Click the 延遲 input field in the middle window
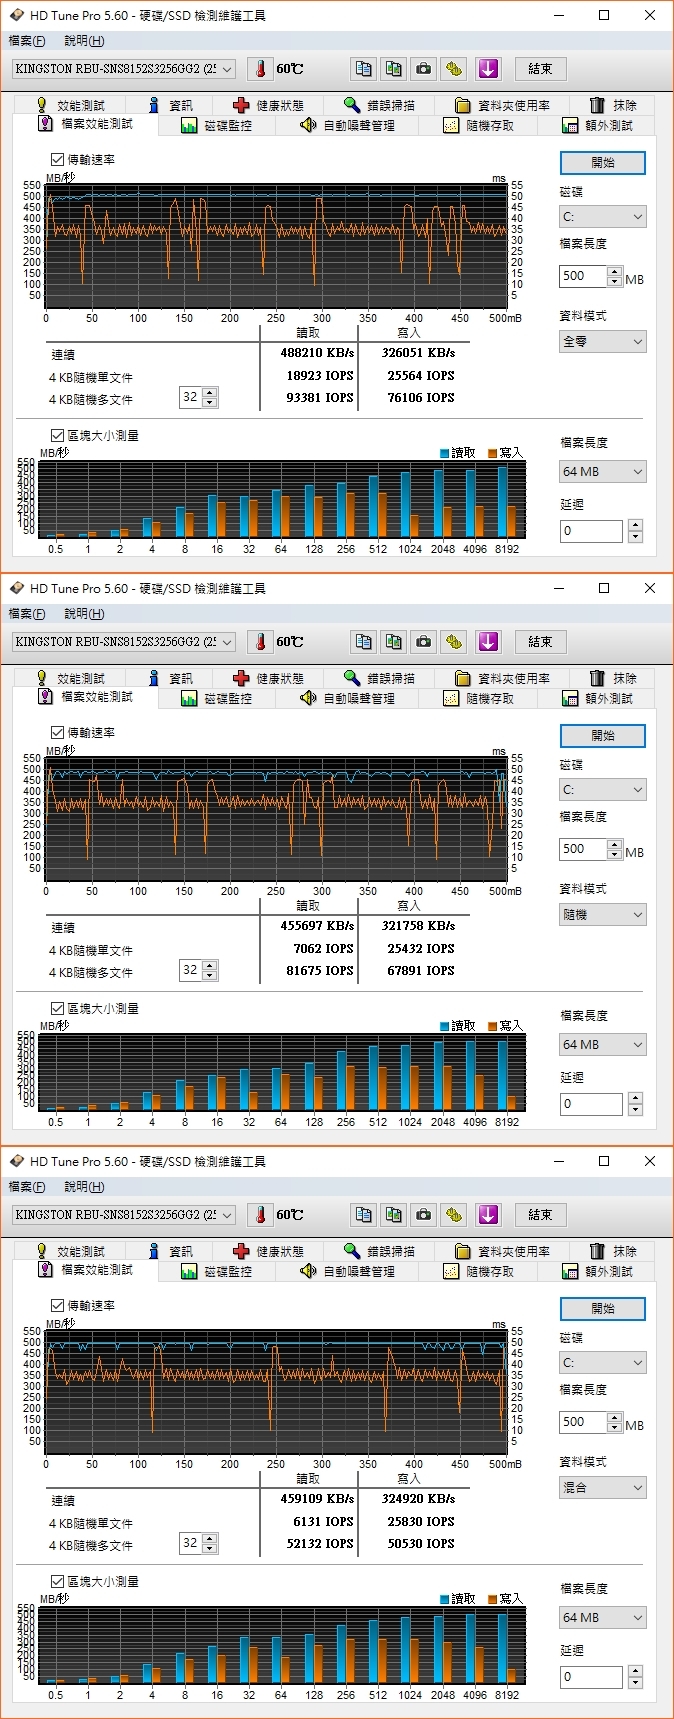The width and height of the screenshot is (674, 1719). pyautogui.click(x=591, y=1105)
